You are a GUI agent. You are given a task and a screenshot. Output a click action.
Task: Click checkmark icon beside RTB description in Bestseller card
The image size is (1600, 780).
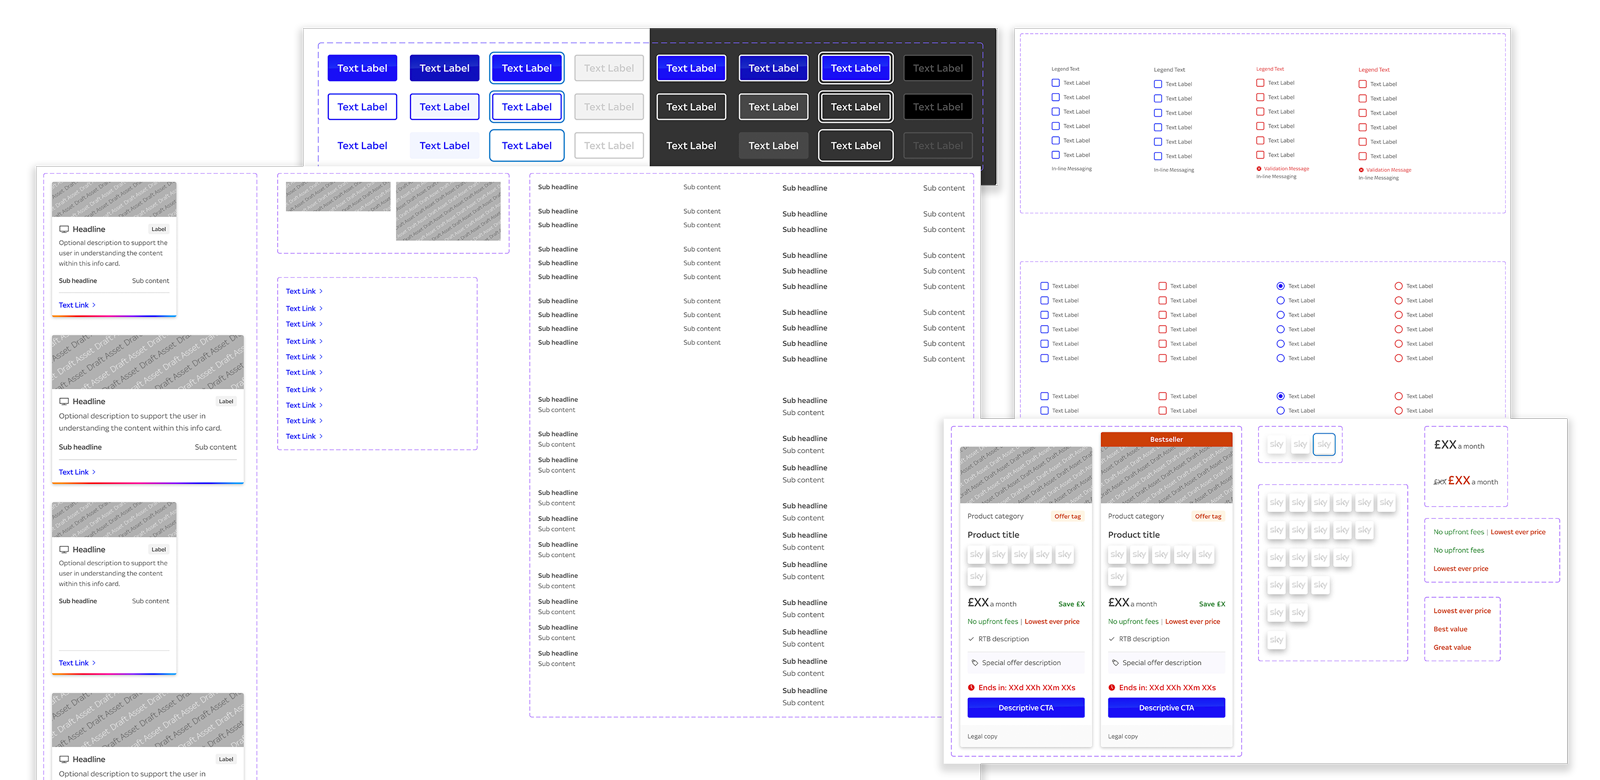[1111, 639]
